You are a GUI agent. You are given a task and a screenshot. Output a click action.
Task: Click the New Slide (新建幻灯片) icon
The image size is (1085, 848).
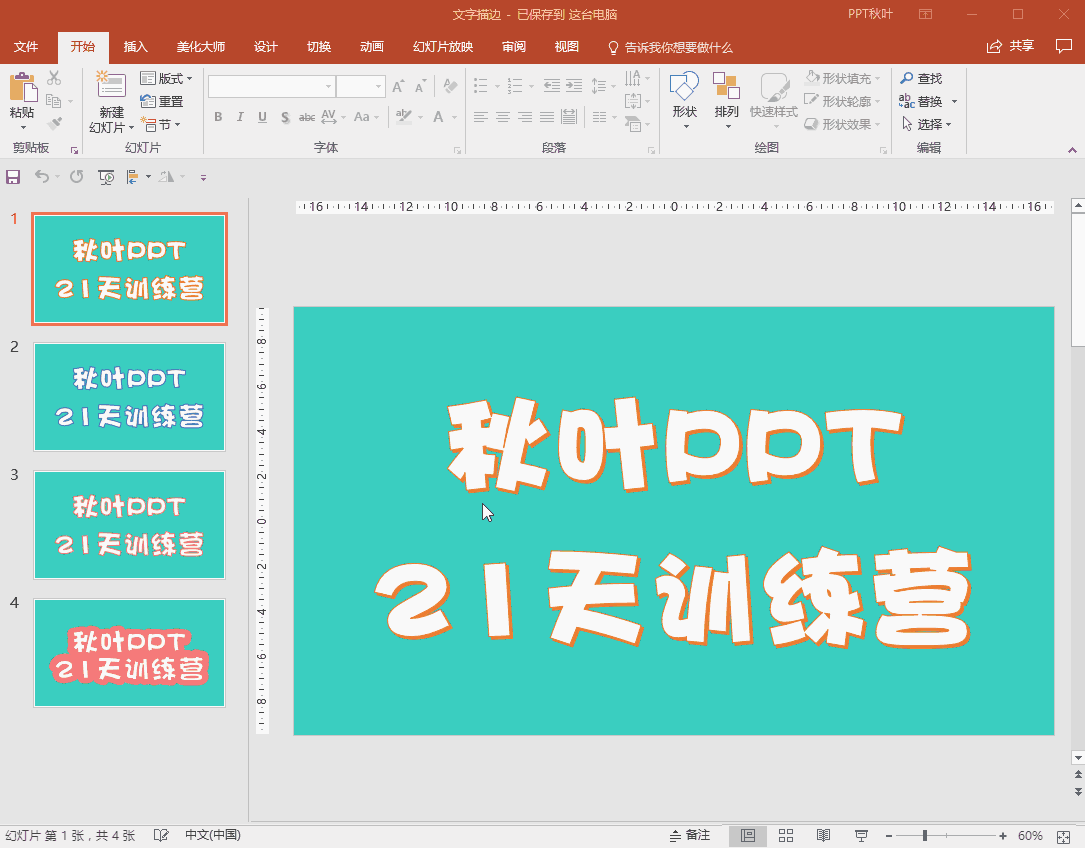[x=111, y=86]
